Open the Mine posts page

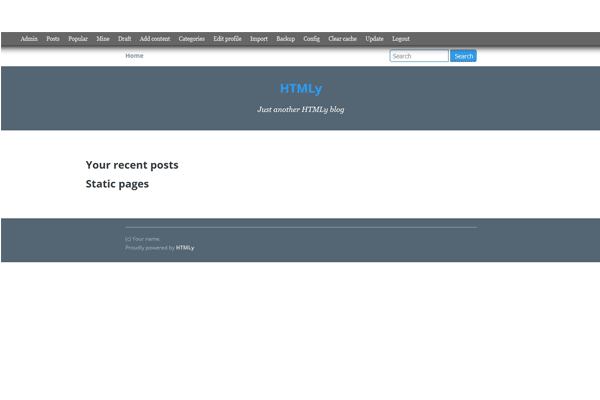tap(103, 39)
